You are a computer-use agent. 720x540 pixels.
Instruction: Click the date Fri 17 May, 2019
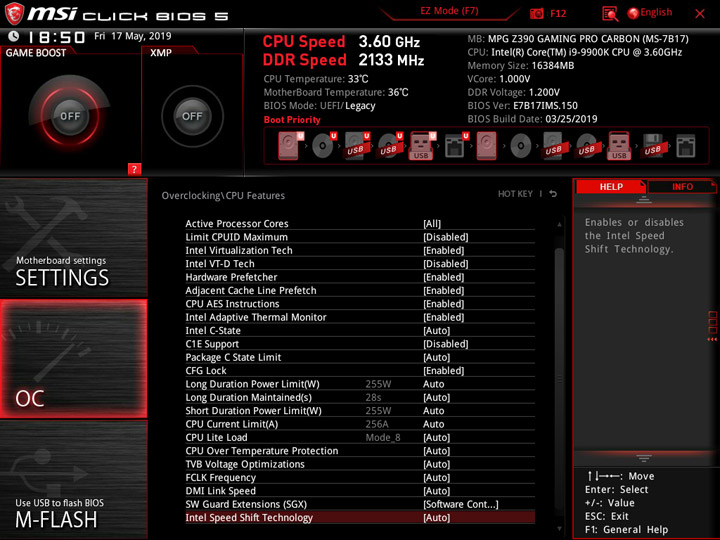pyautogui.click(x=133, y=36)
